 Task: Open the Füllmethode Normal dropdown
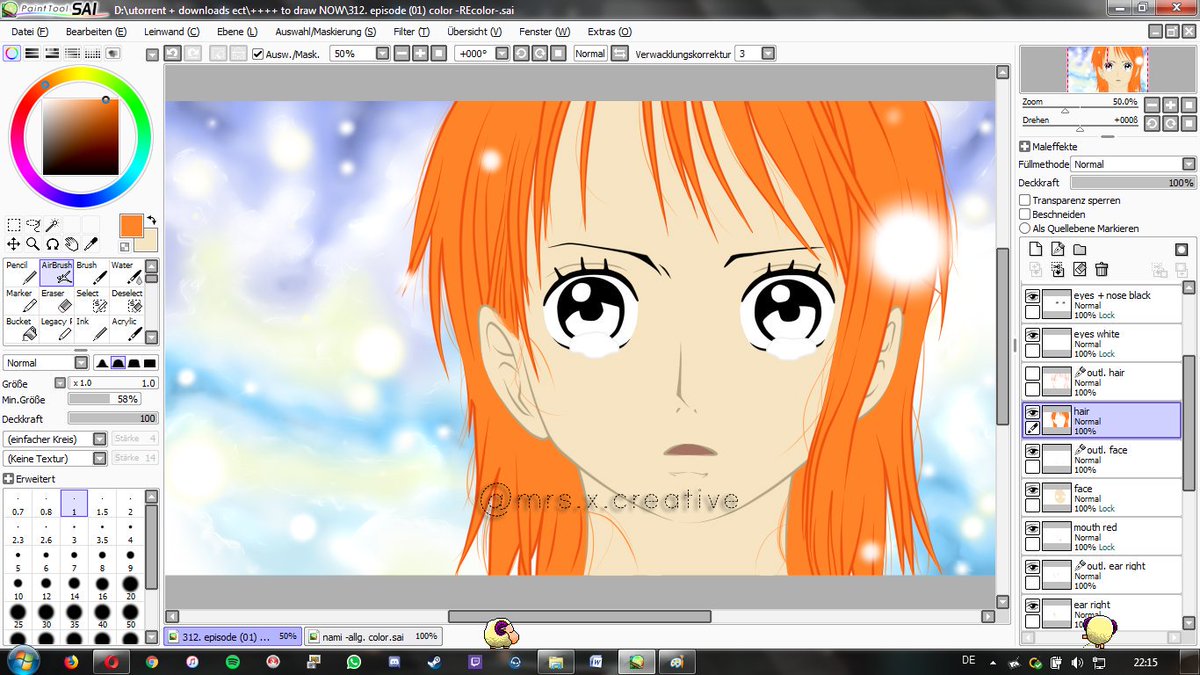pyautogui.click(x=1188, y=164)
